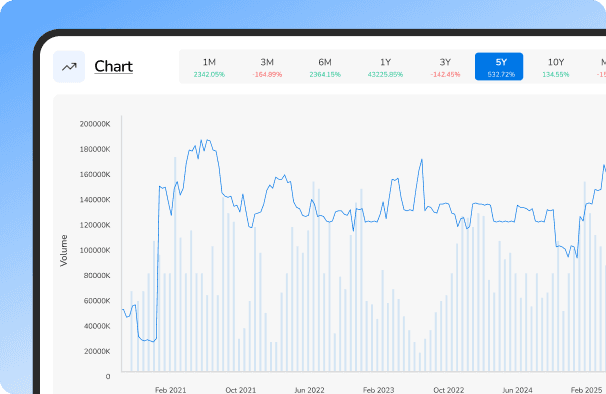The height and width of the screenshot is (394, 606).
Task: Click the Feb 2023 x-axis label
Action: pyautogui.click(x=378, y=390)
